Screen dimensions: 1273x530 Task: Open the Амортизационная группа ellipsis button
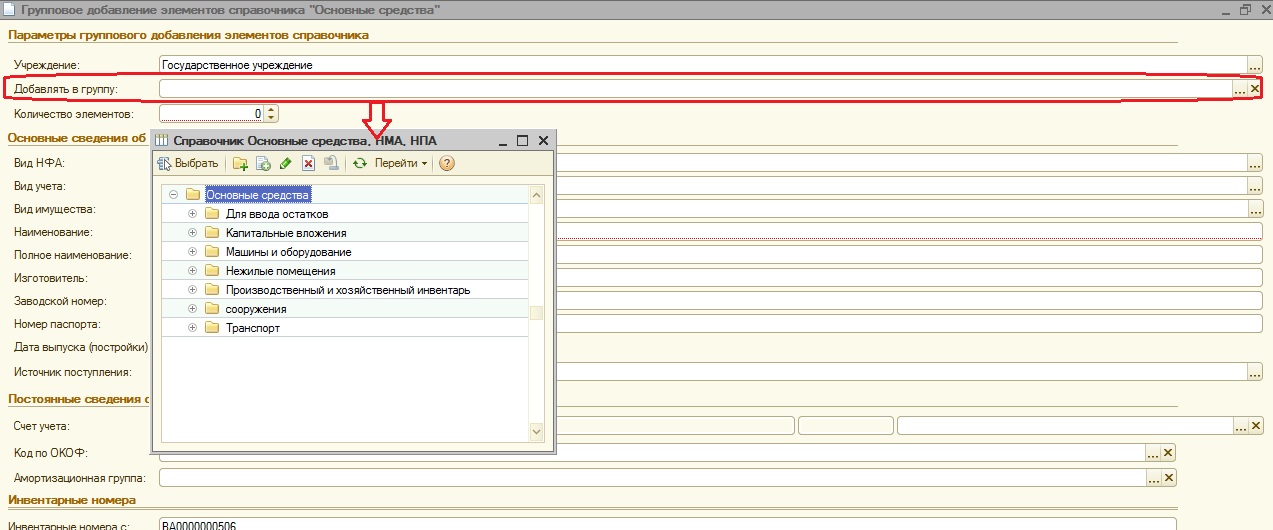point(1152,479)
